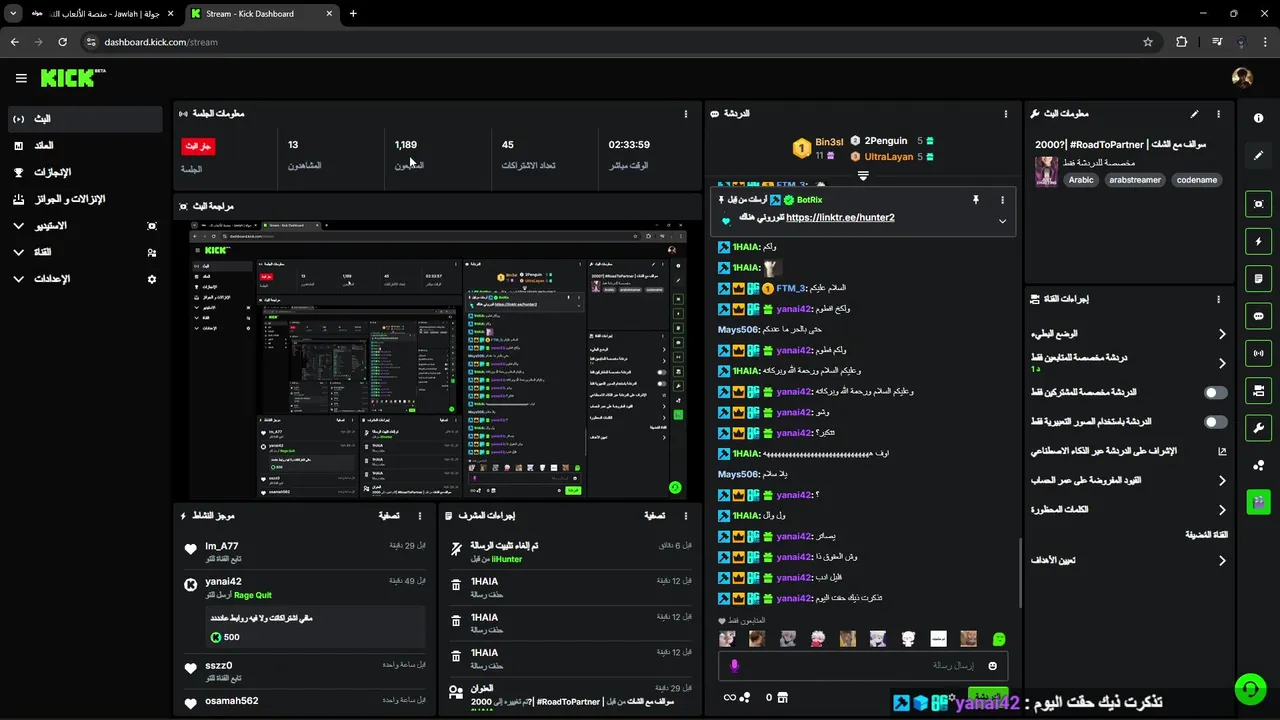This screenshot has width=1280, height=720.
Task: Open the الوضع البطيء slow mode option
Action: point(1130,334)
